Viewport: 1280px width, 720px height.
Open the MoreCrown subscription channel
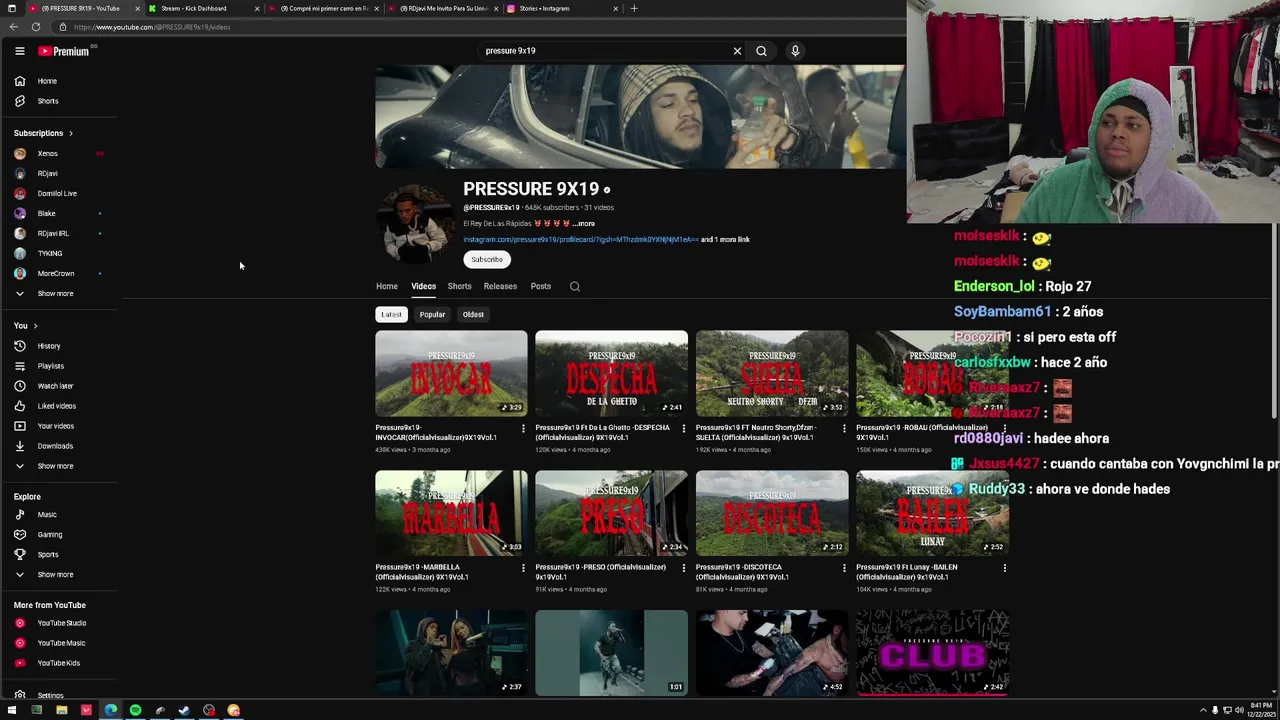[60, 274]
